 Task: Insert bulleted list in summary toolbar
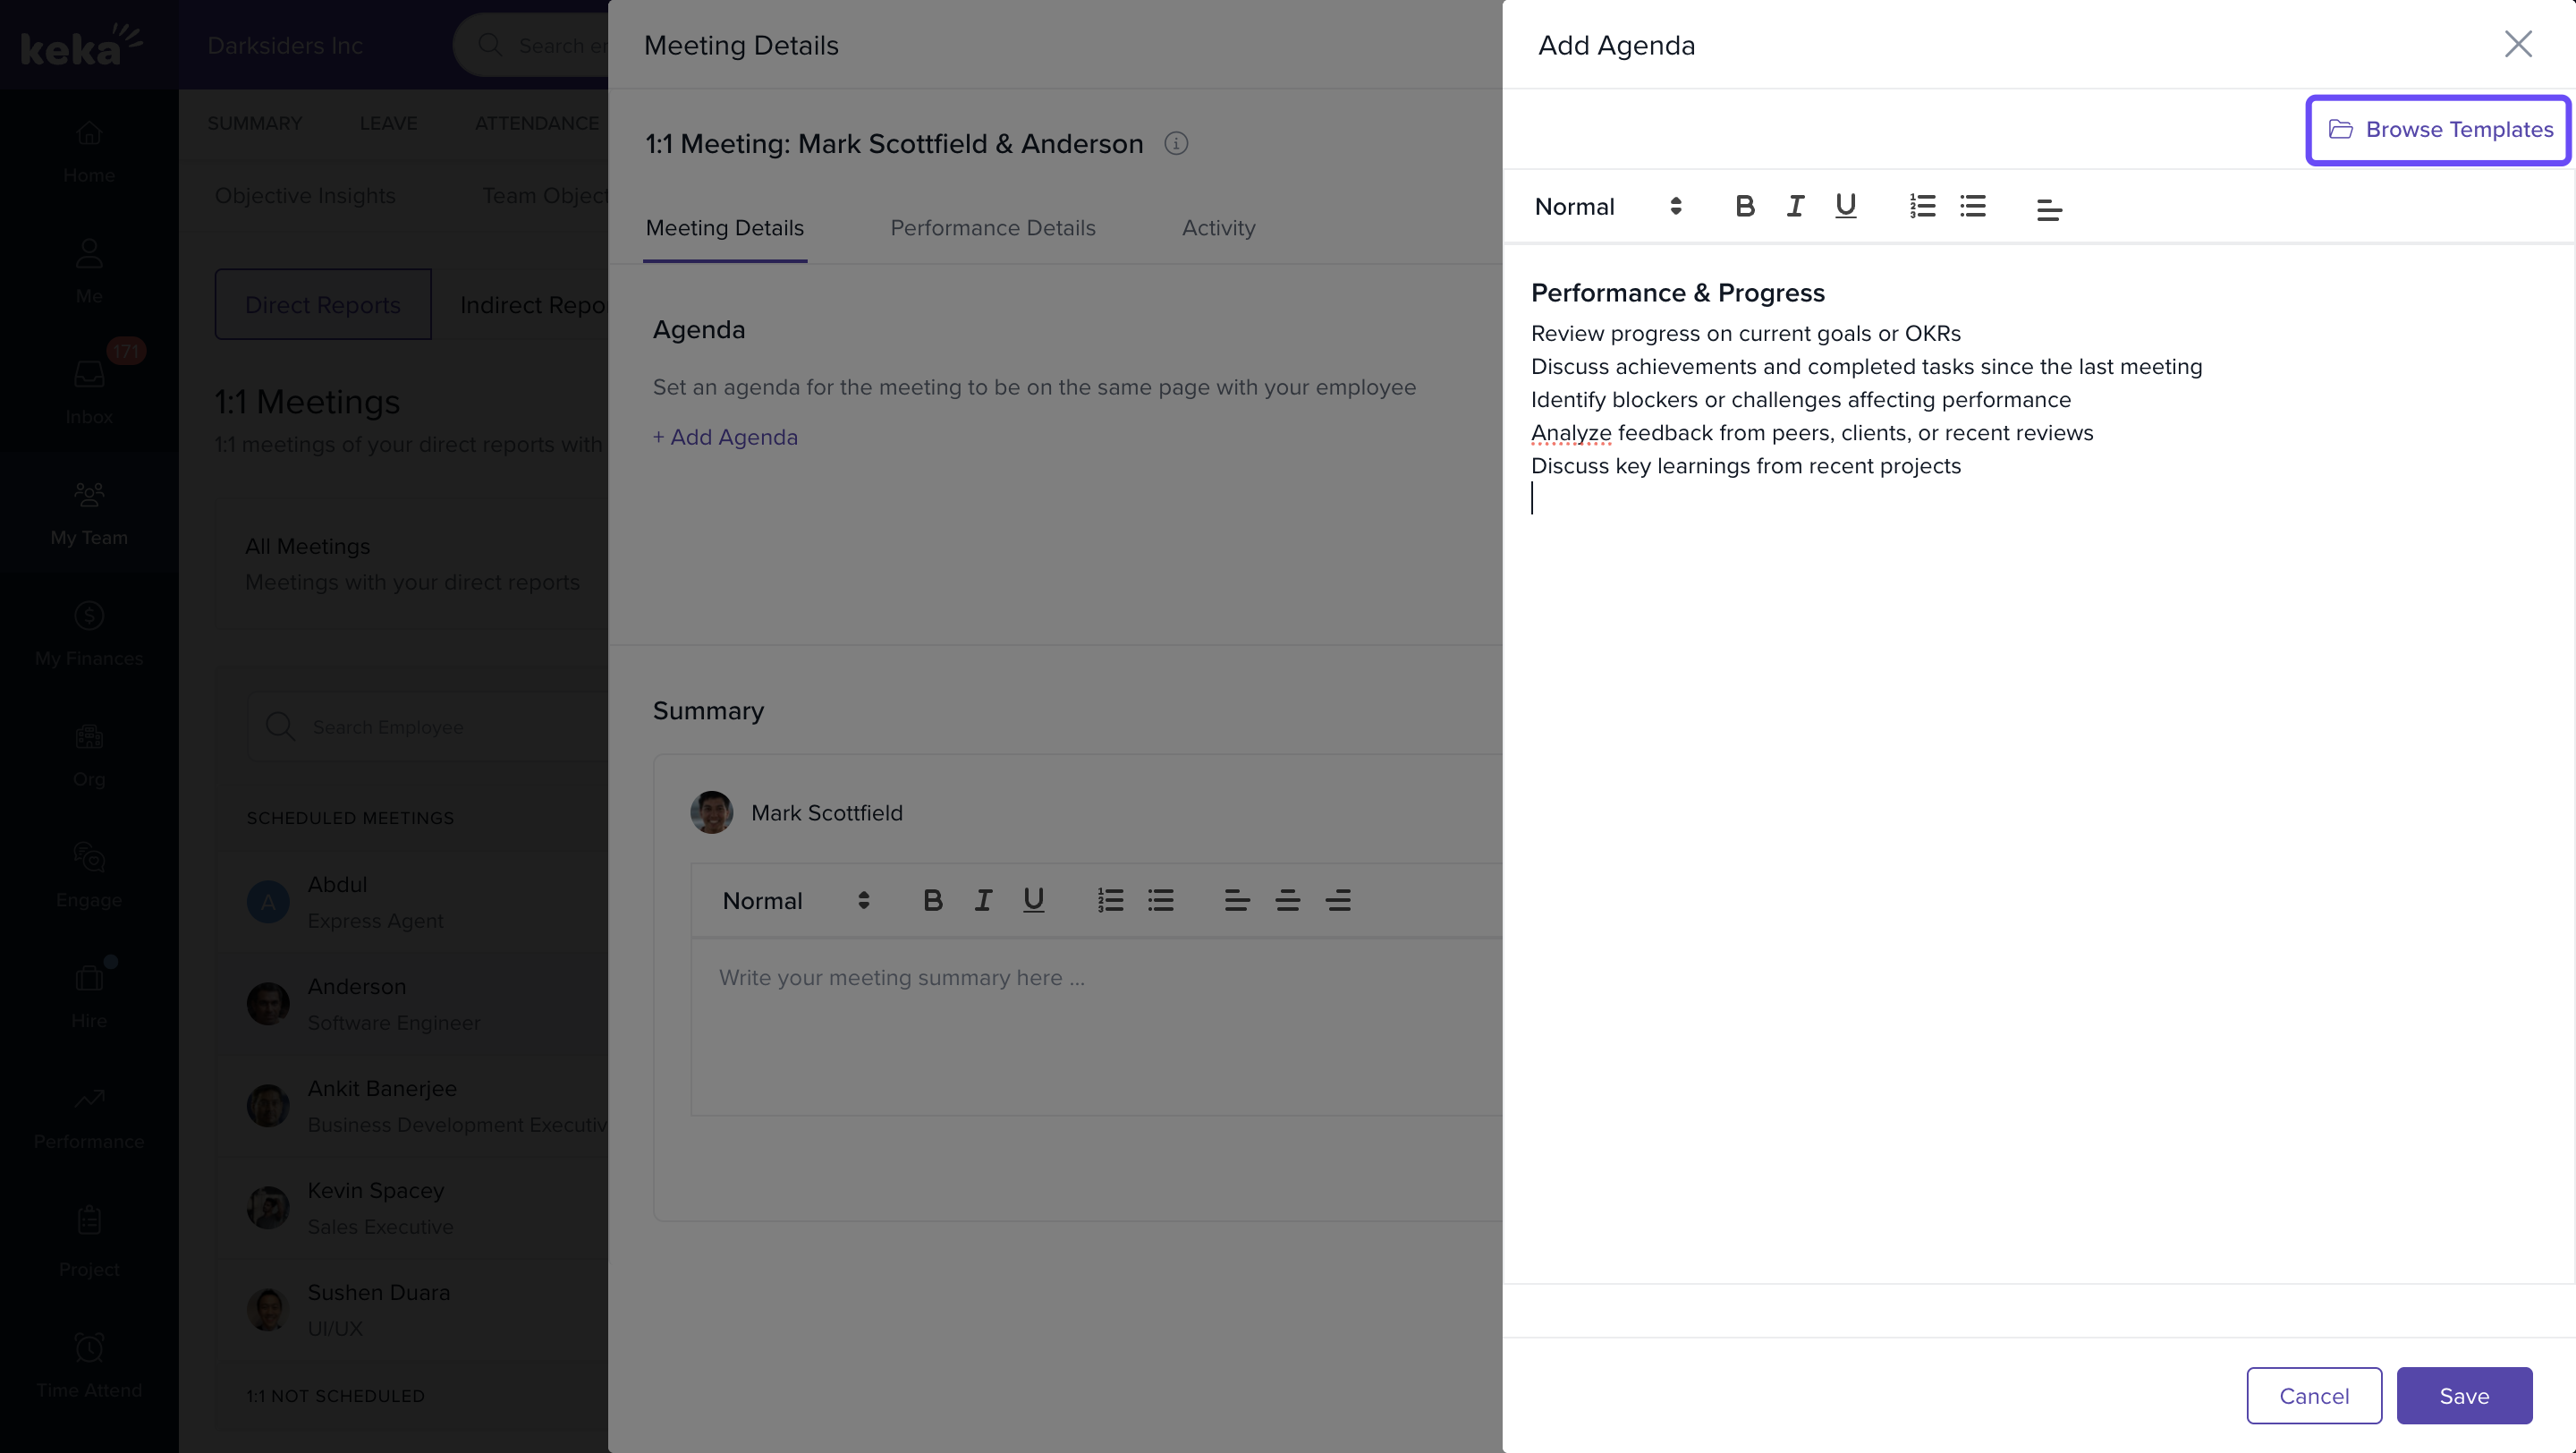coord(1160,900)
